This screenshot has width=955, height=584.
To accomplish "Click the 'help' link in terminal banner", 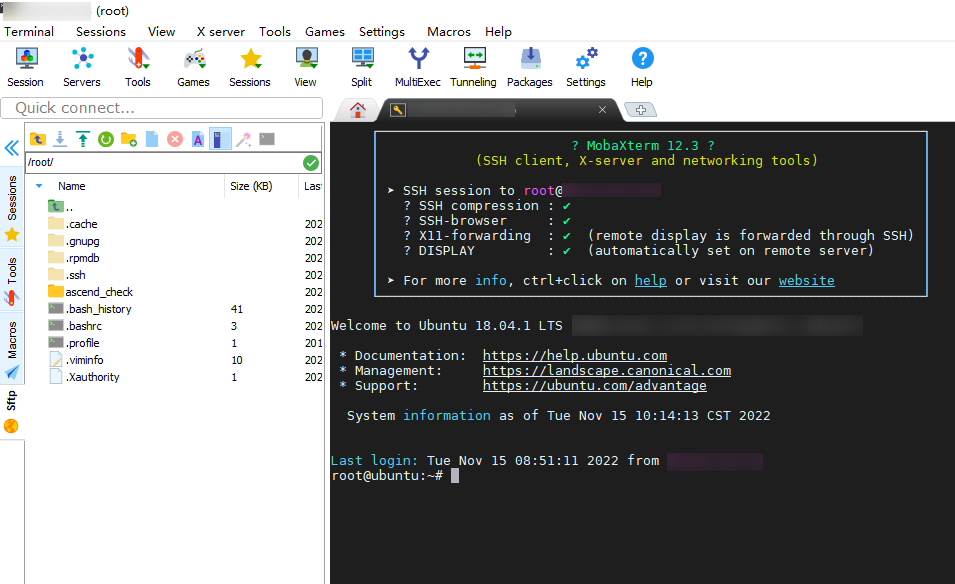I will (x=650, y=281).
